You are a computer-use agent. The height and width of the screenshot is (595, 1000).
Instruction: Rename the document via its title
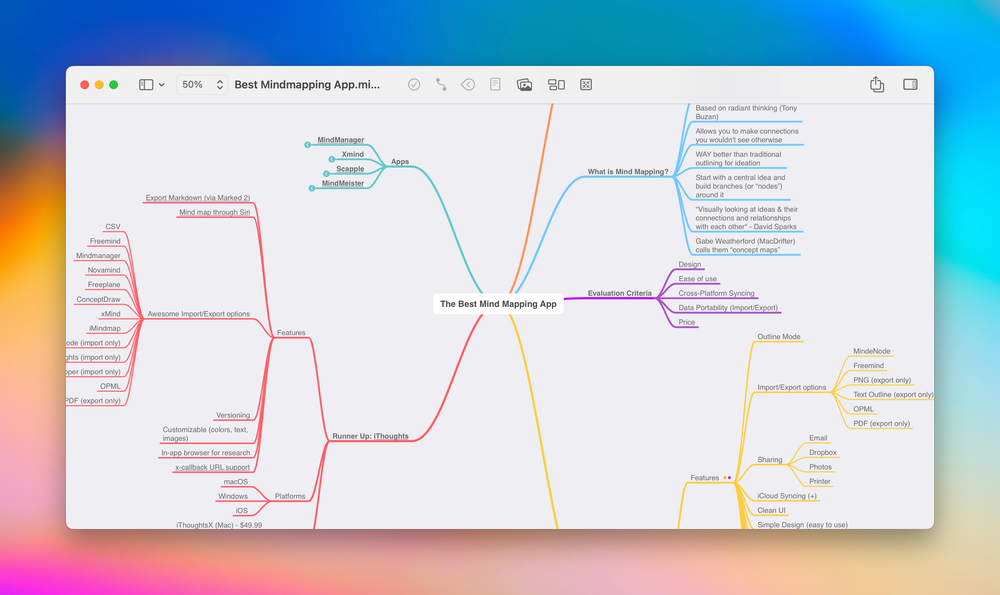point(306,84)
